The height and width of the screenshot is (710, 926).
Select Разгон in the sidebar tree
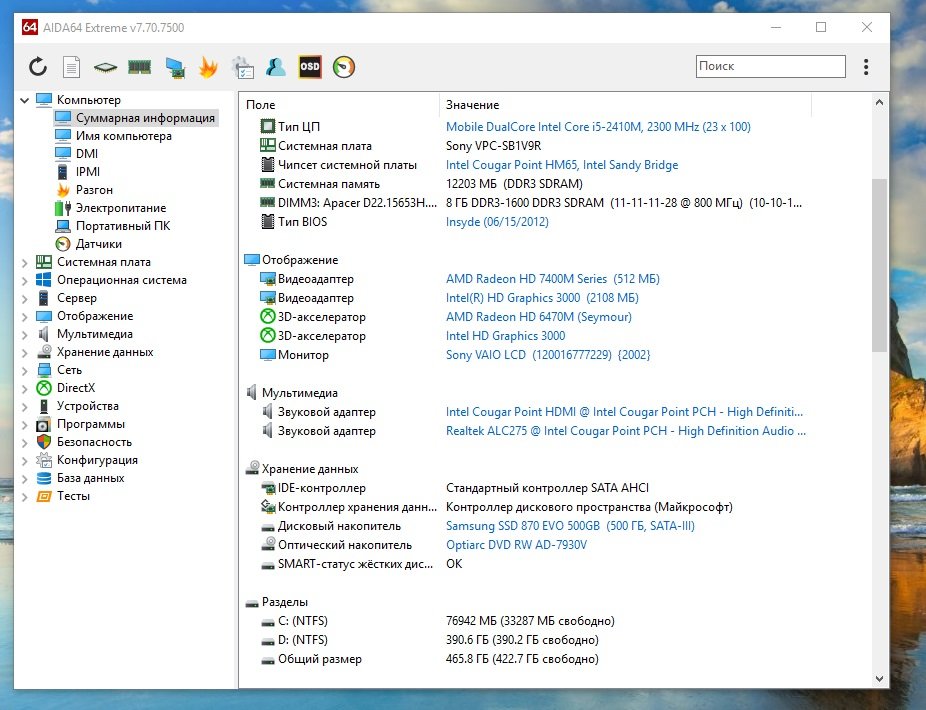[94, 190]
